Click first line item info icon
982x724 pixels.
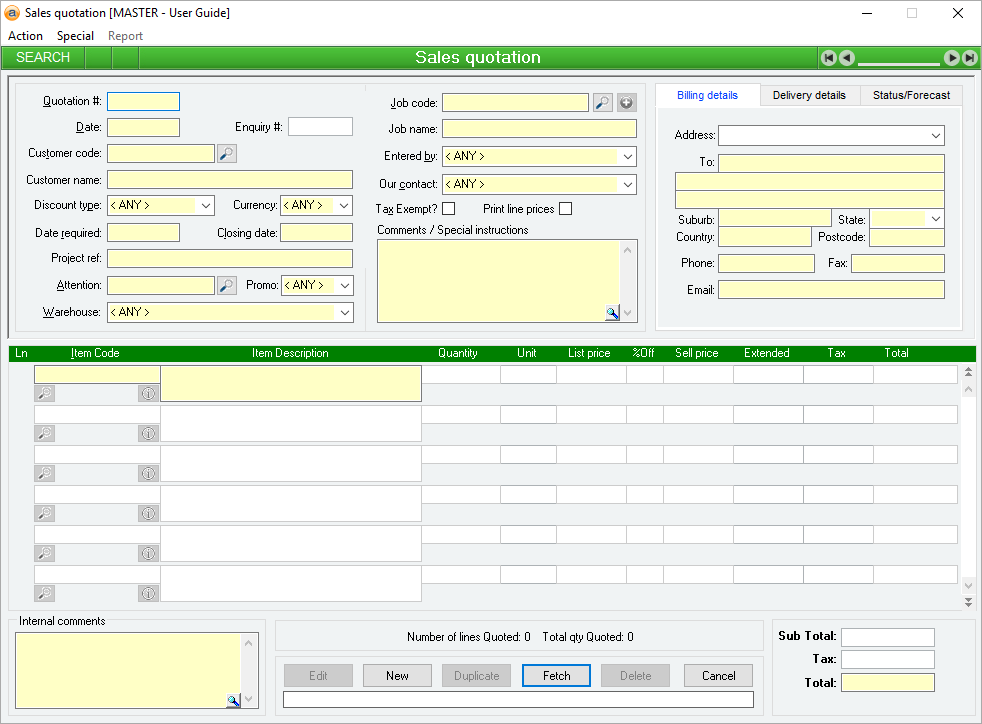point(149,394)
